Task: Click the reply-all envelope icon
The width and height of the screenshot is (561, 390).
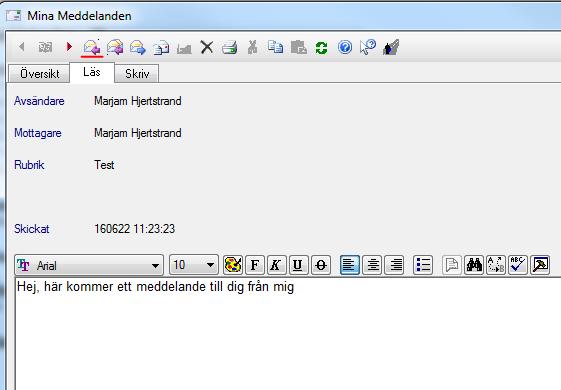Action: [115, 47]
